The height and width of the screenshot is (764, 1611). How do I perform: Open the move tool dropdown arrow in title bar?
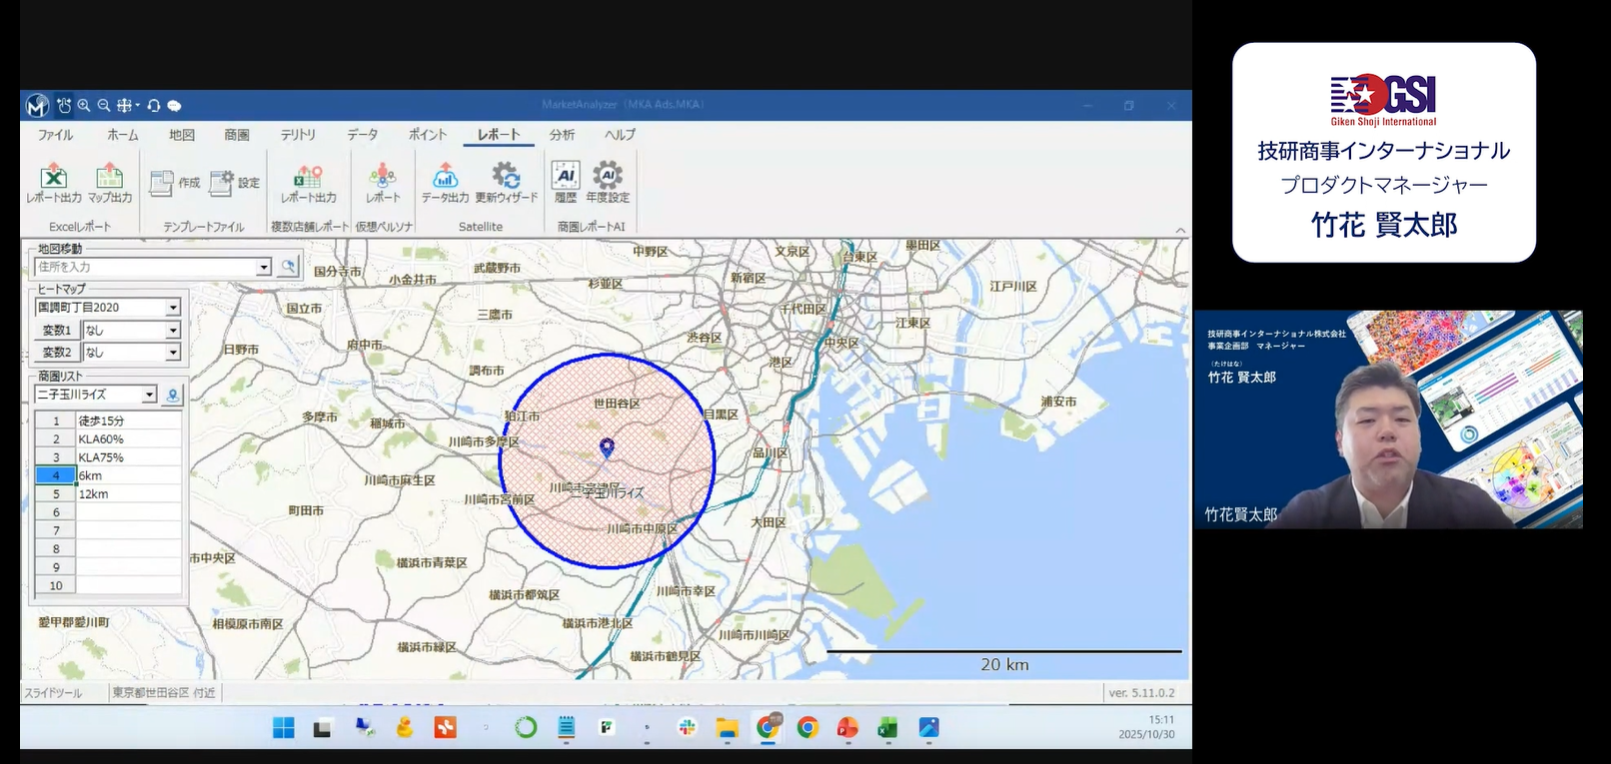(x=138, y=105)
